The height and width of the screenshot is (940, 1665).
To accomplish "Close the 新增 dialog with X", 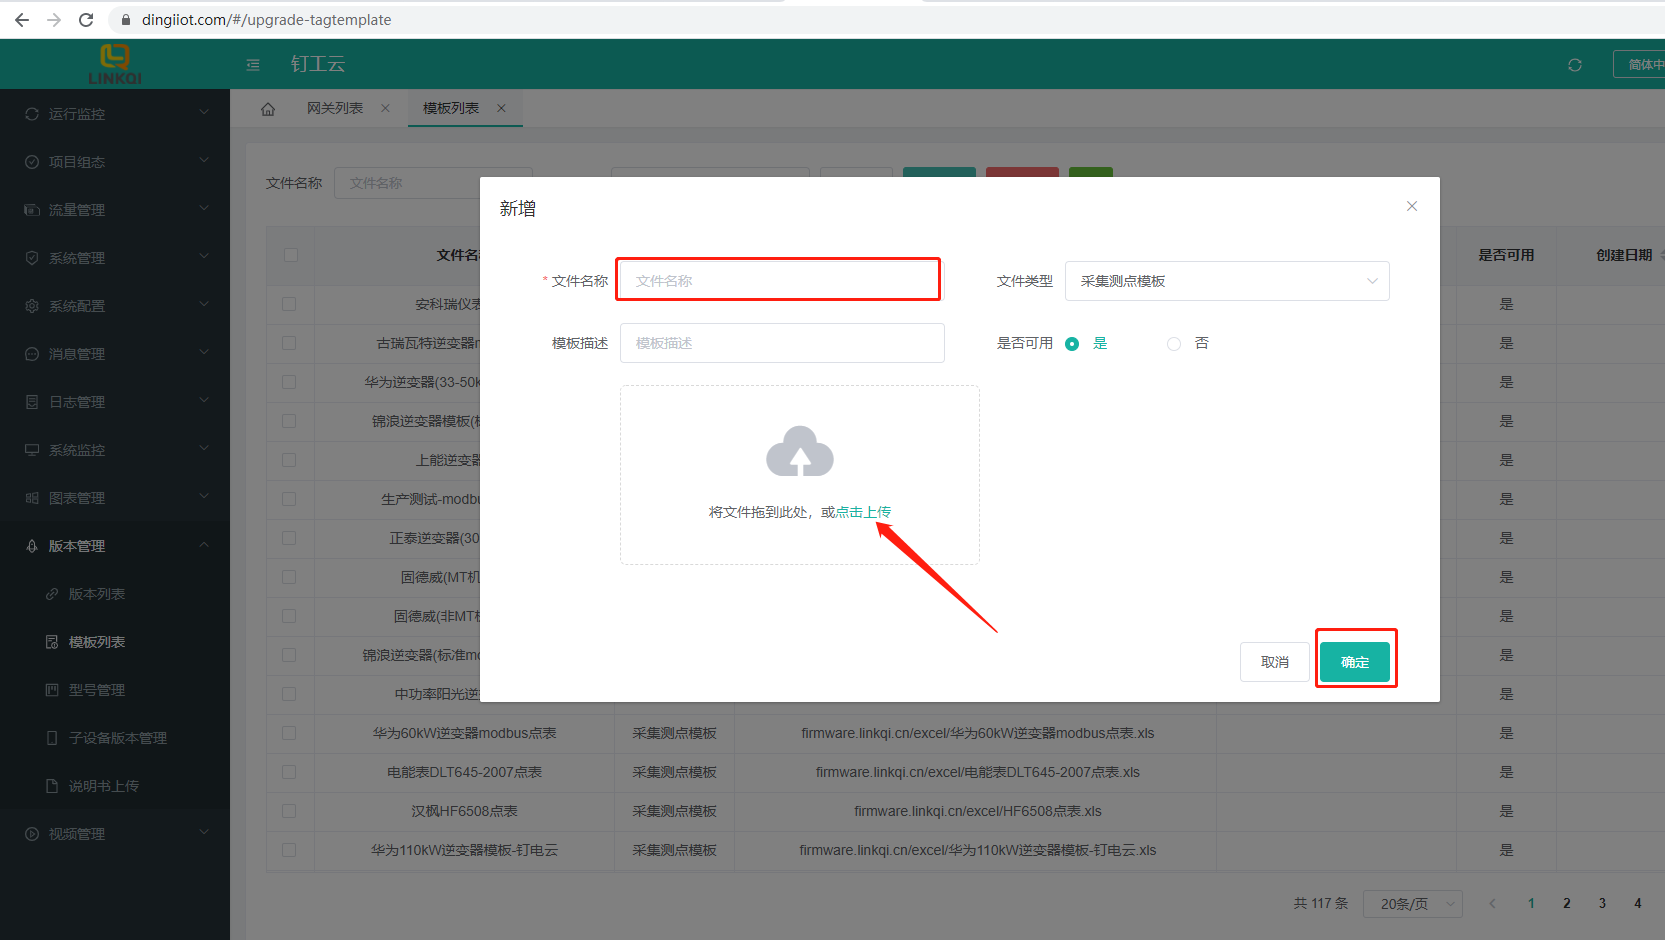I will [1411, 206].
